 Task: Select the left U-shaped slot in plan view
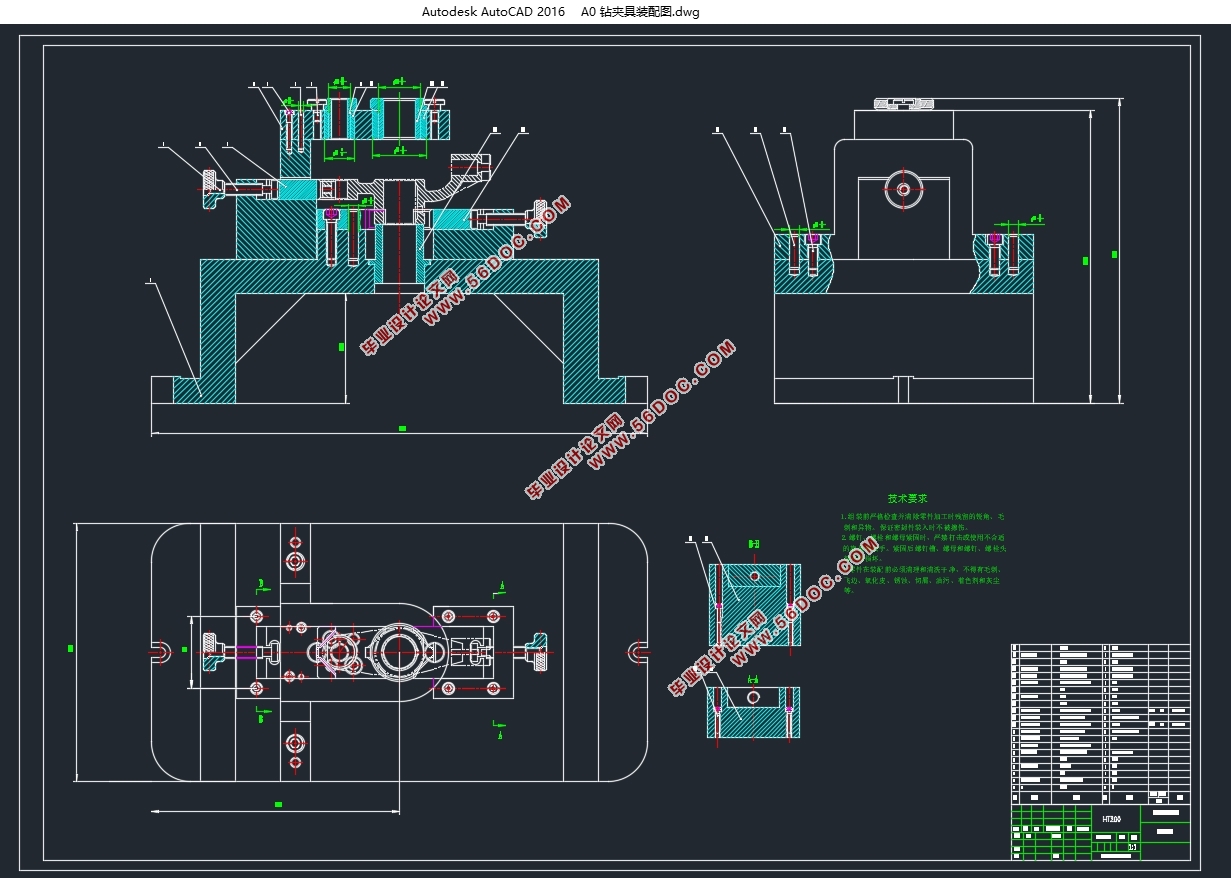click(160, 653)
